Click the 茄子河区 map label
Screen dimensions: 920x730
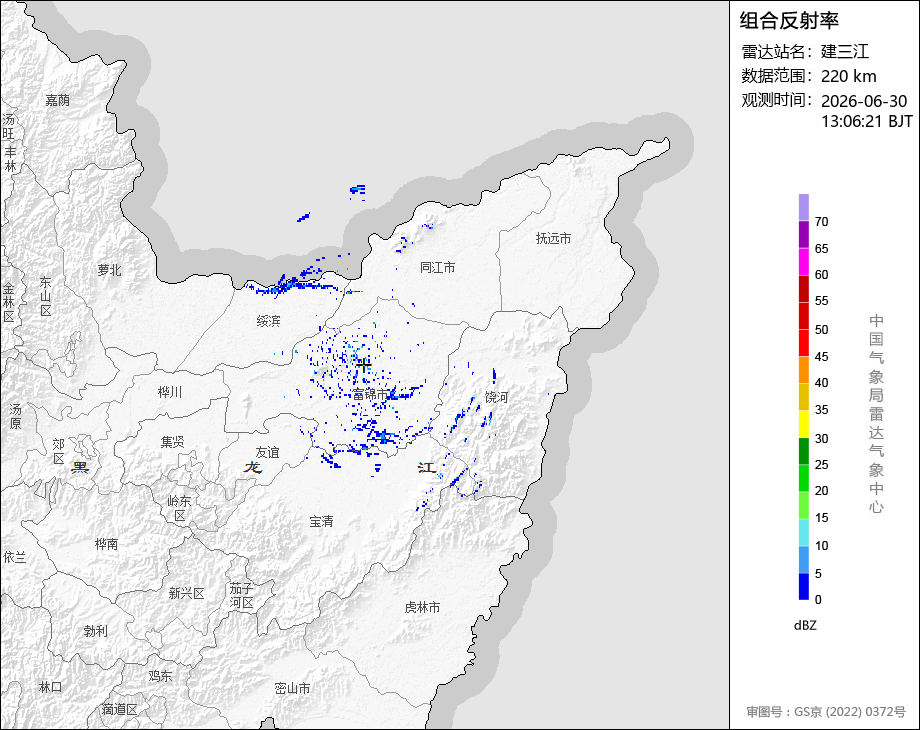point(241,596)
